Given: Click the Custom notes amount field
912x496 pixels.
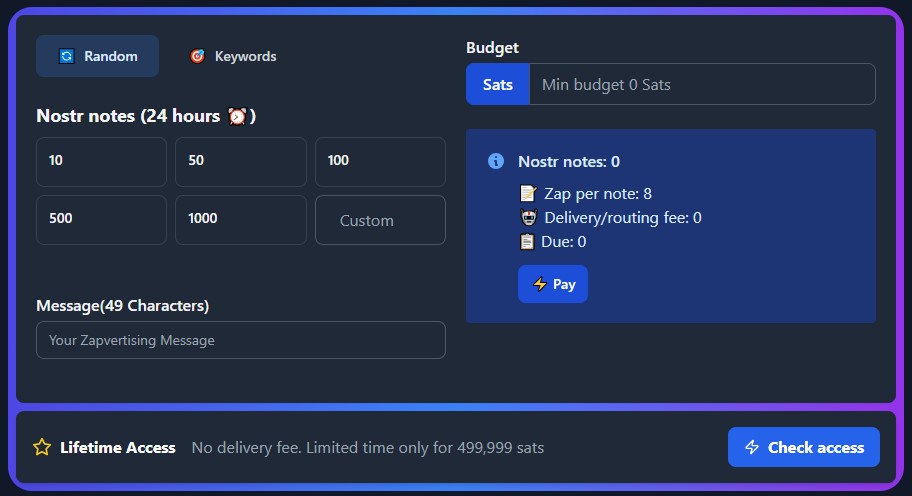Looking at the screenshot, I should pyautogui.click(x=380, y=220).
